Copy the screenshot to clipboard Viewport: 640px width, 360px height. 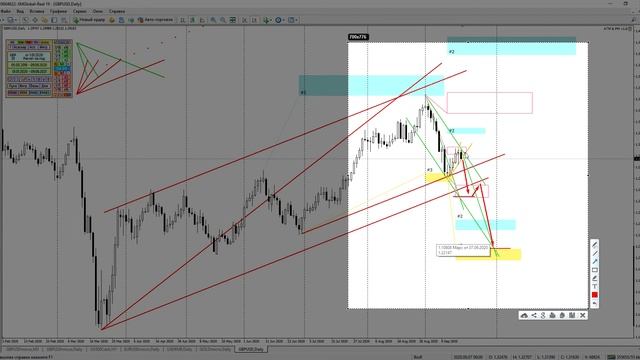[x=562, y=315]
